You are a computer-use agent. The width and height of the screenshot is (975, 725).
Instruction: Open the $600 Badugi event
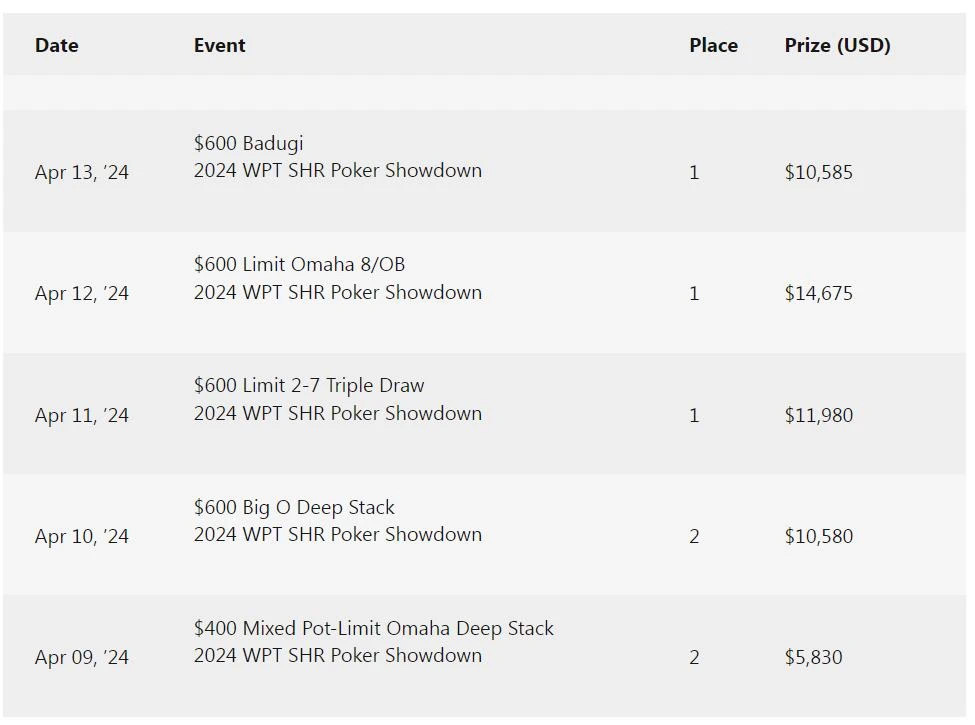(x=248, y=143)
